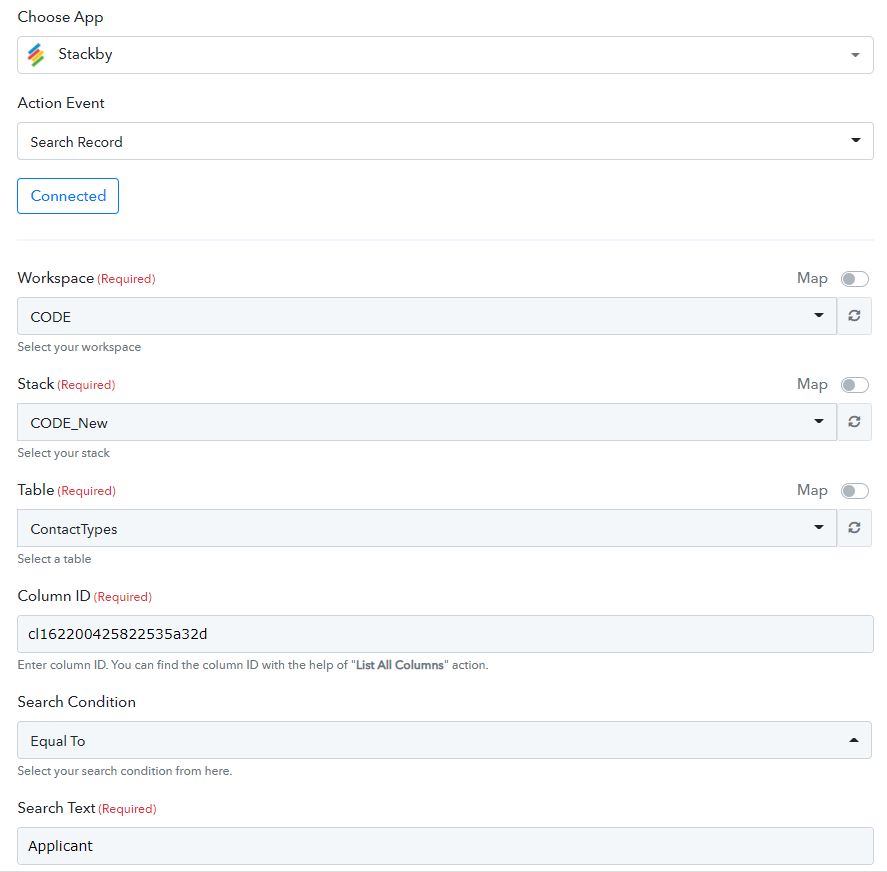
Task: Toggle the Map switch for Stack
Action: coord(854,385)
